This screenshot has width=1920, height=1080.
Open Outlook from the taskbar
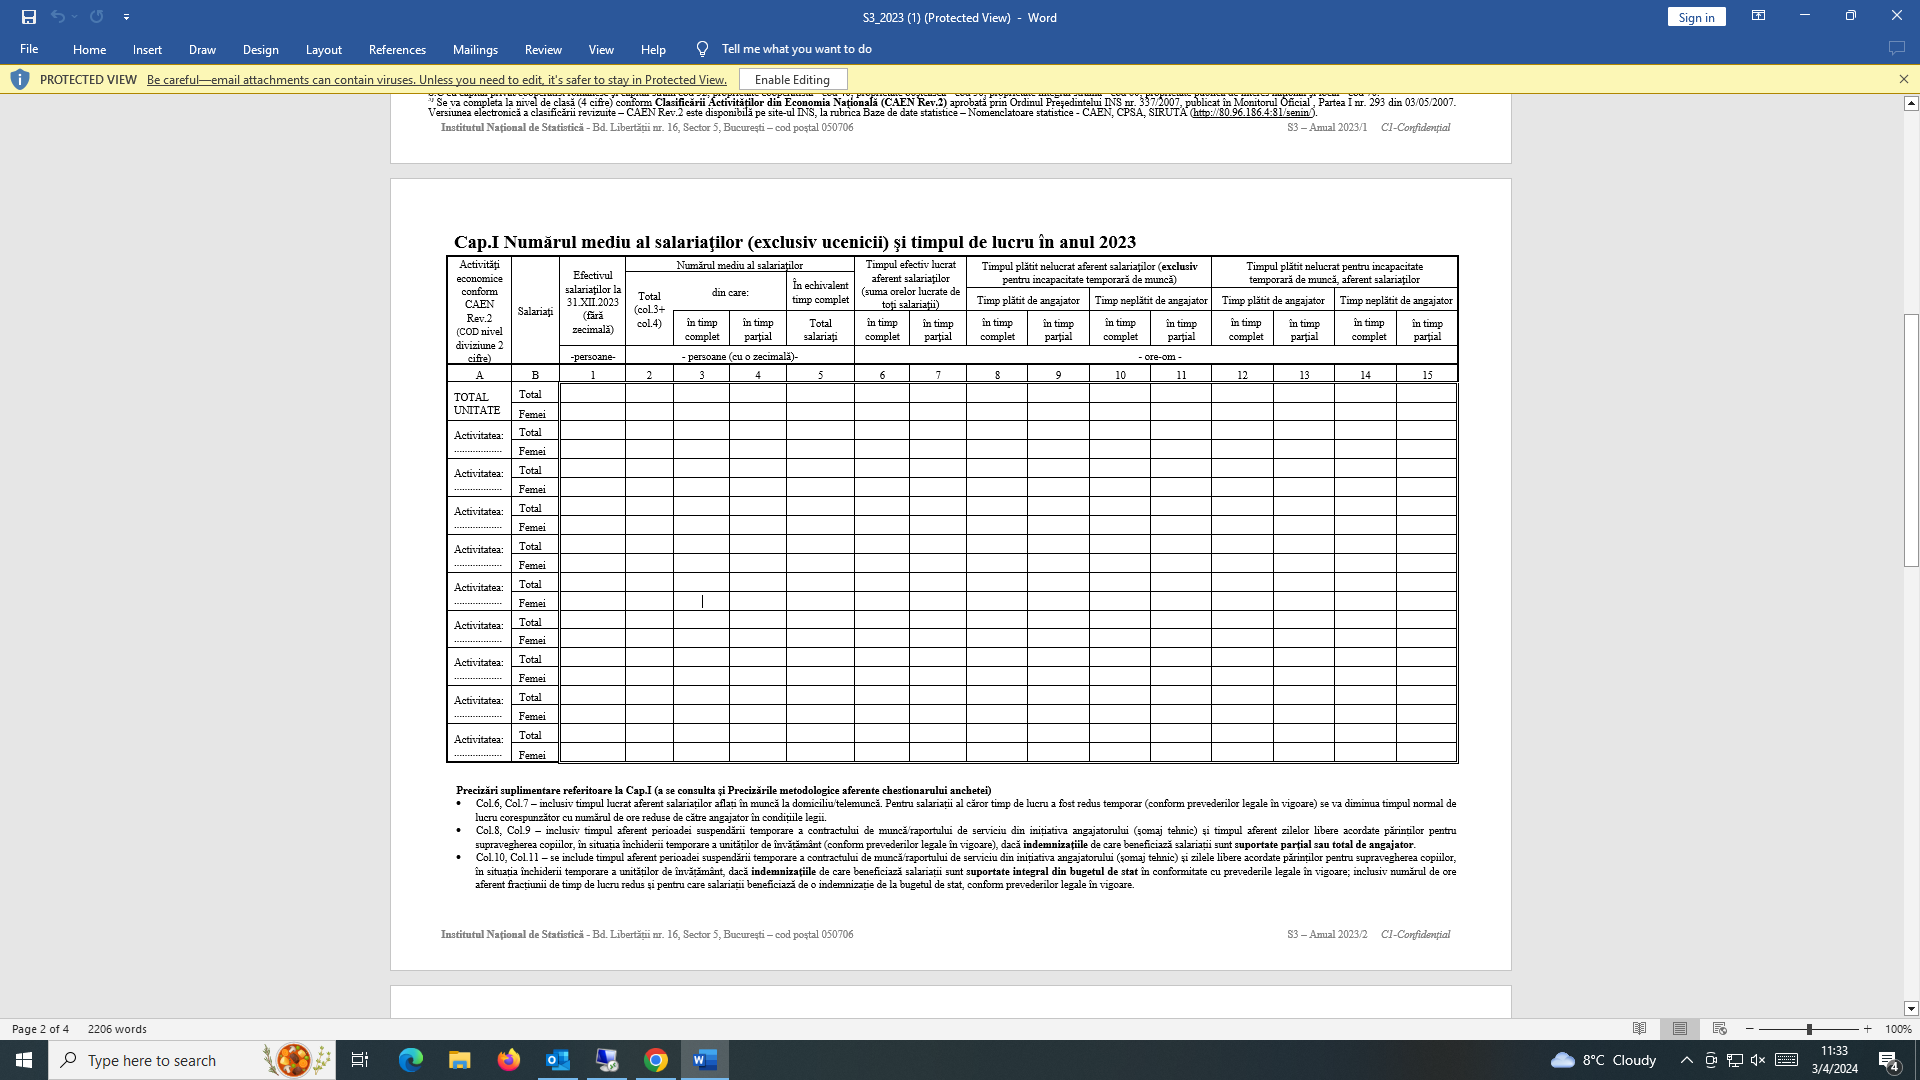click(558, 1060)
